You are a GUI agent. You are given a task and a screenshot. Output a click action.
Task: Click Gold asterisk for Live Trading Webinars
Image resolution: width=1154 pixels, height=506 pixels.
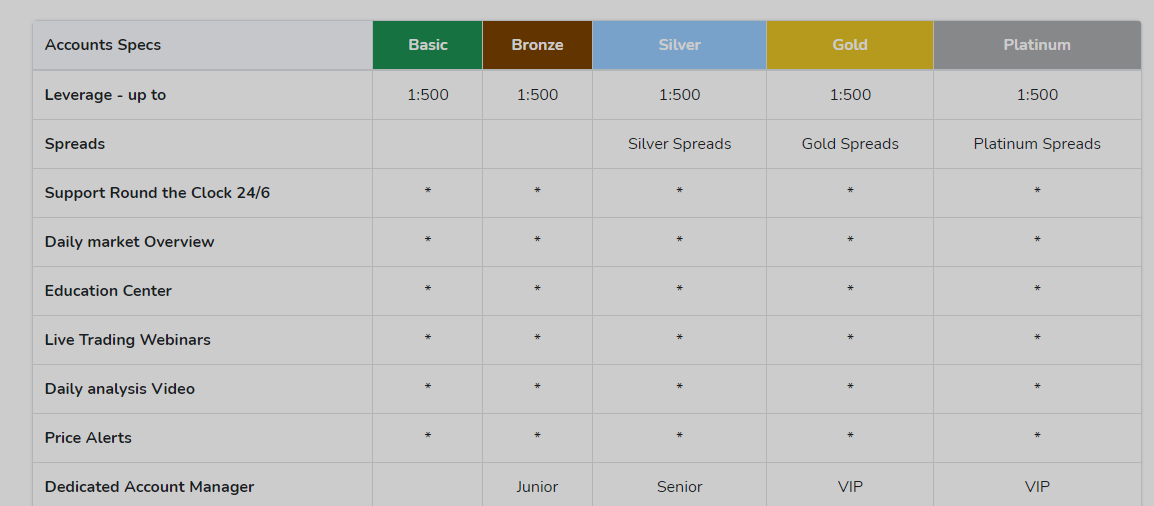[x=850, y=339]
